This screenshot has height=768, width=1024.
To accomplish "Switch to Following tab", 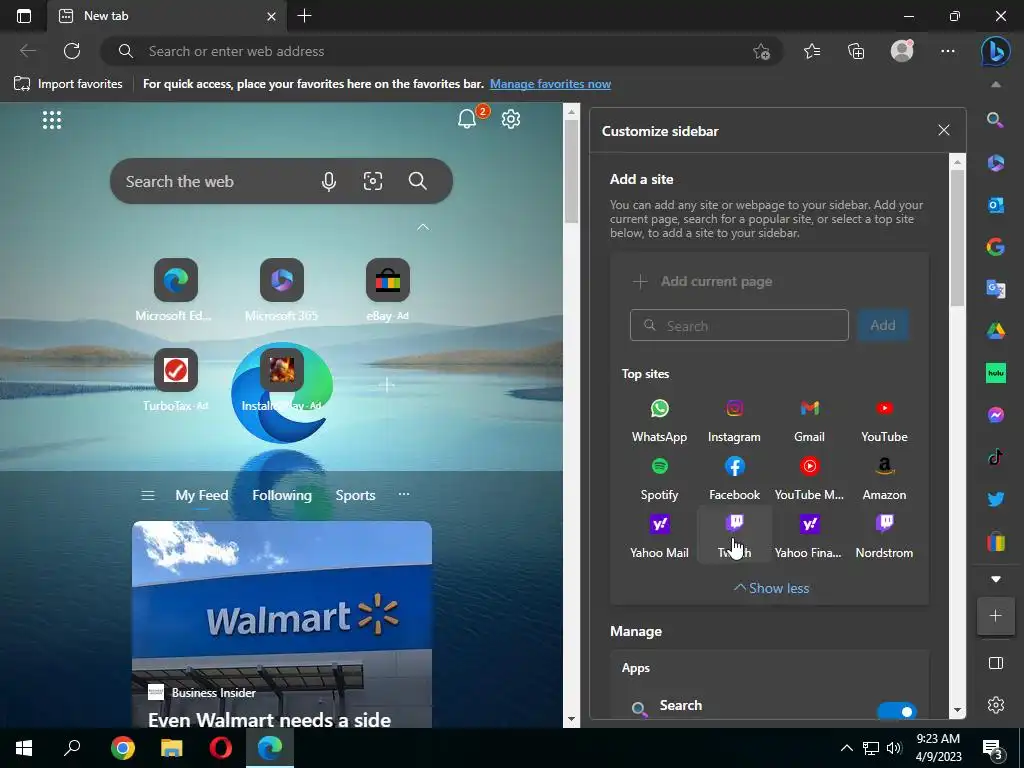I will (x=282, y=496).
